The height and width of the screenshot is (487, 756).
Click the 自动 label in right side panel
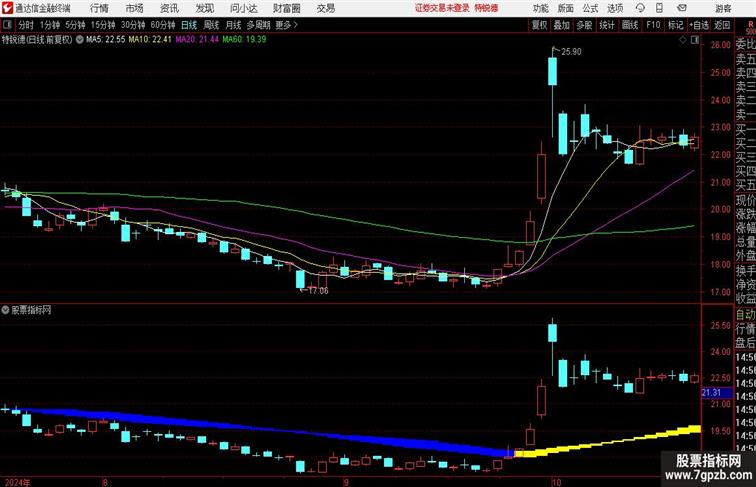[746, 314]
